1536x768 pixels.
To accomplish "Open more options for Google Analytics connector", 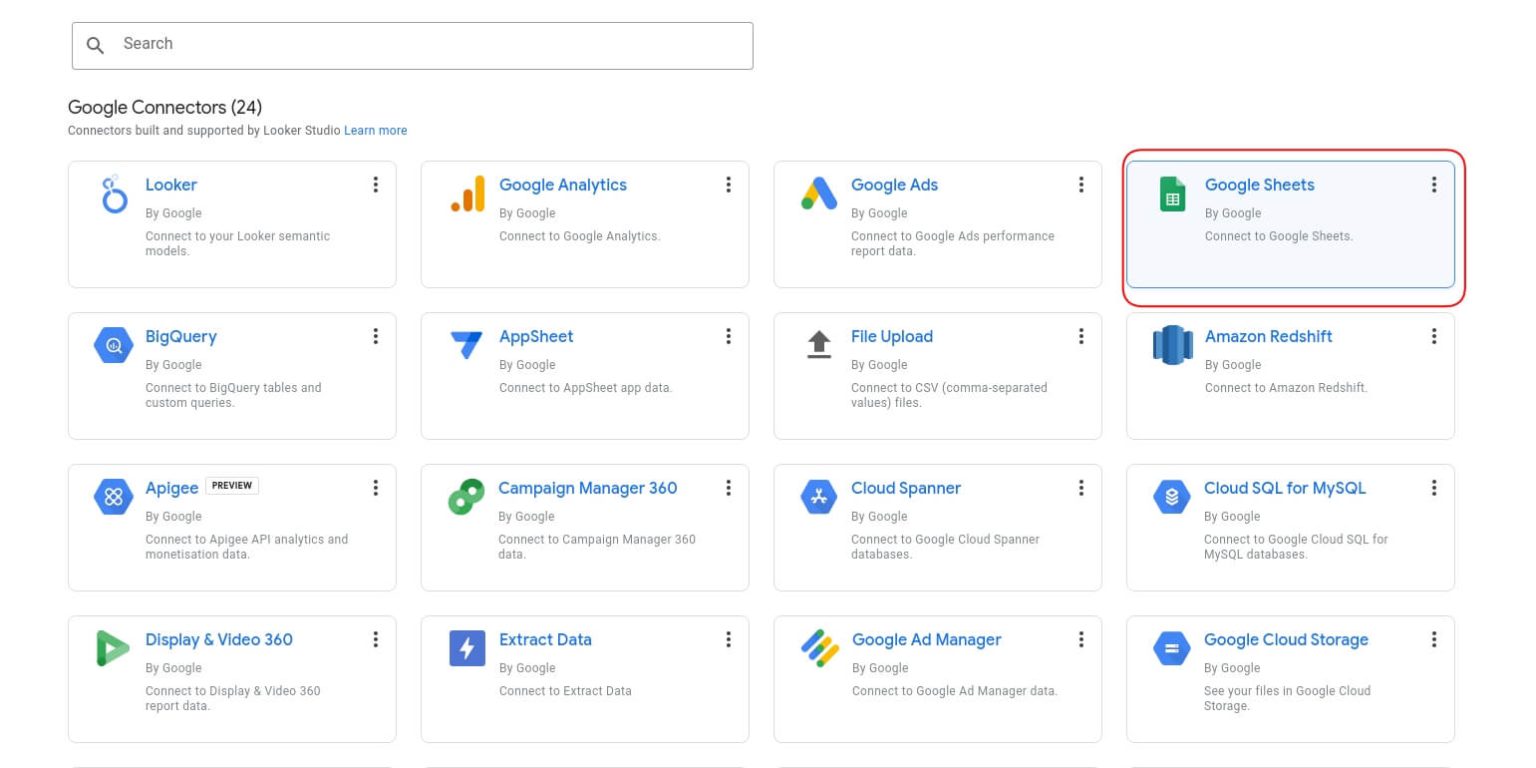I will [x=728, y=185].
